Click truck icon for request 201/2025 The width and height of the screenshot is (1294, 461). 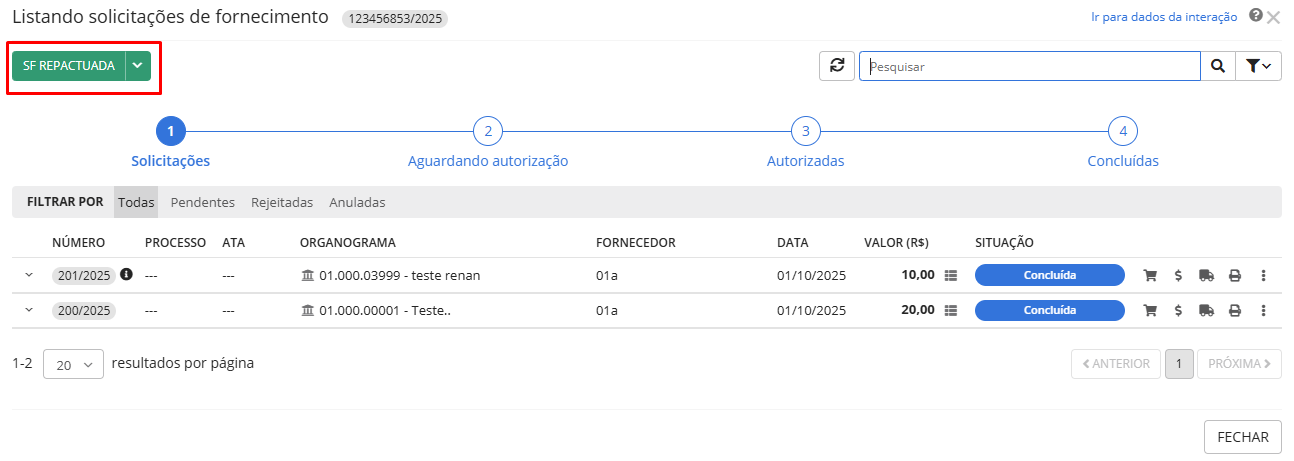[x=1206, y=275]
